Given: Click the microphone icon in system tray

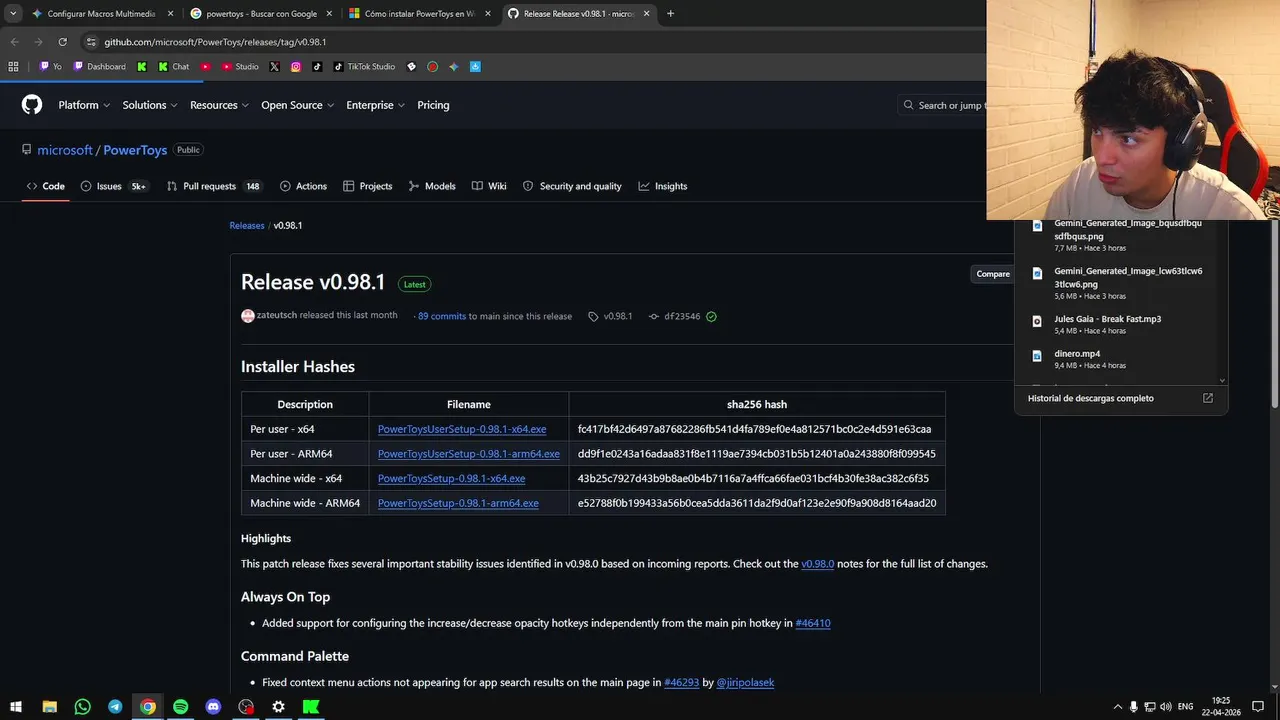Looking at the screenshot, I should coord(1133,707).
